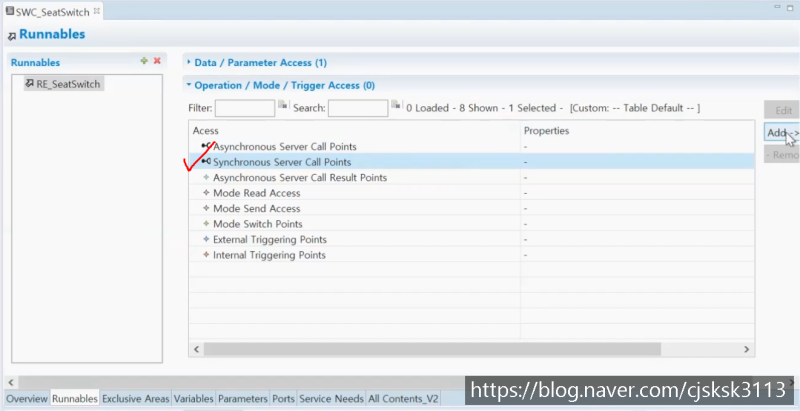Expand the Data / Parameter Access section
800x411 pixels.
(189, 62)
